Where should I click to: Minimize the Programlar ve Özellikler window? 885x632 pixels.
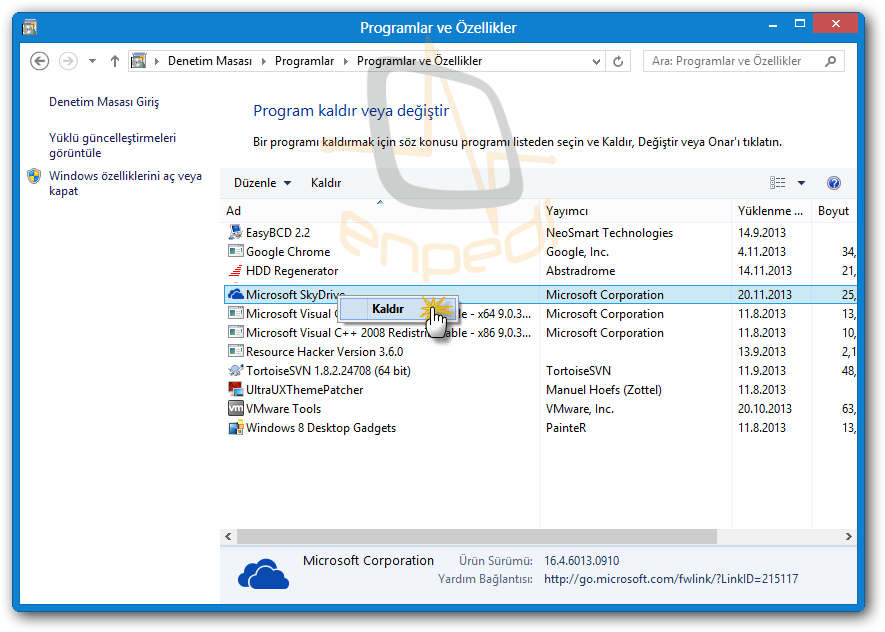pos(773,25)
